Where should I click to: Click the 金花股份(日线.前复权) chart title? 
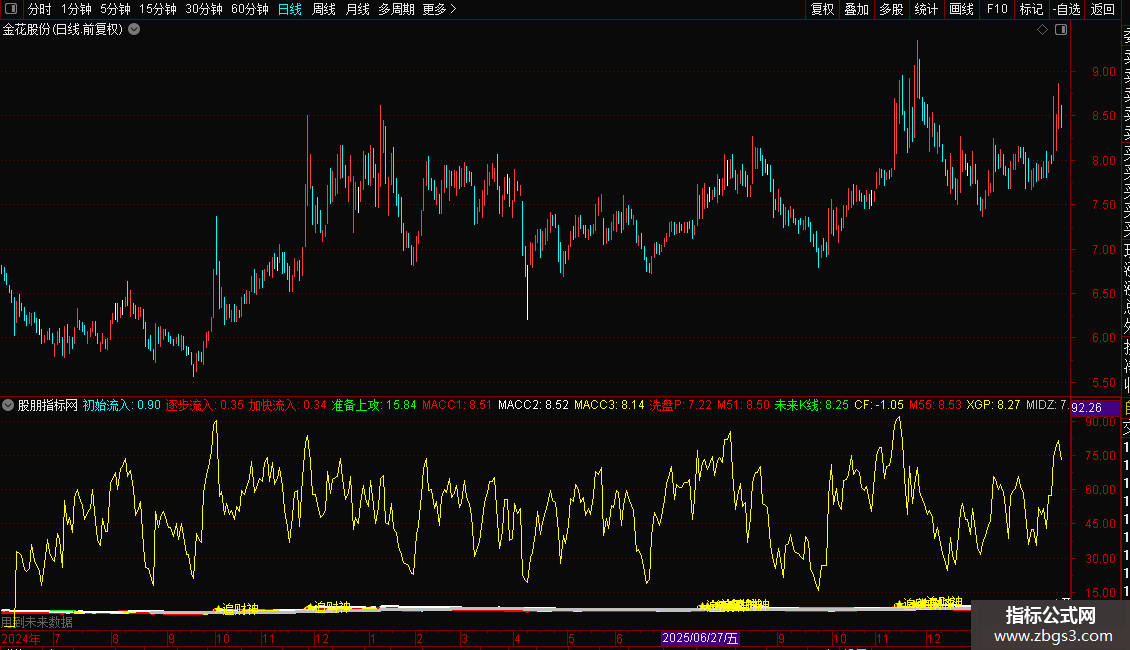[x=63, y=30]
